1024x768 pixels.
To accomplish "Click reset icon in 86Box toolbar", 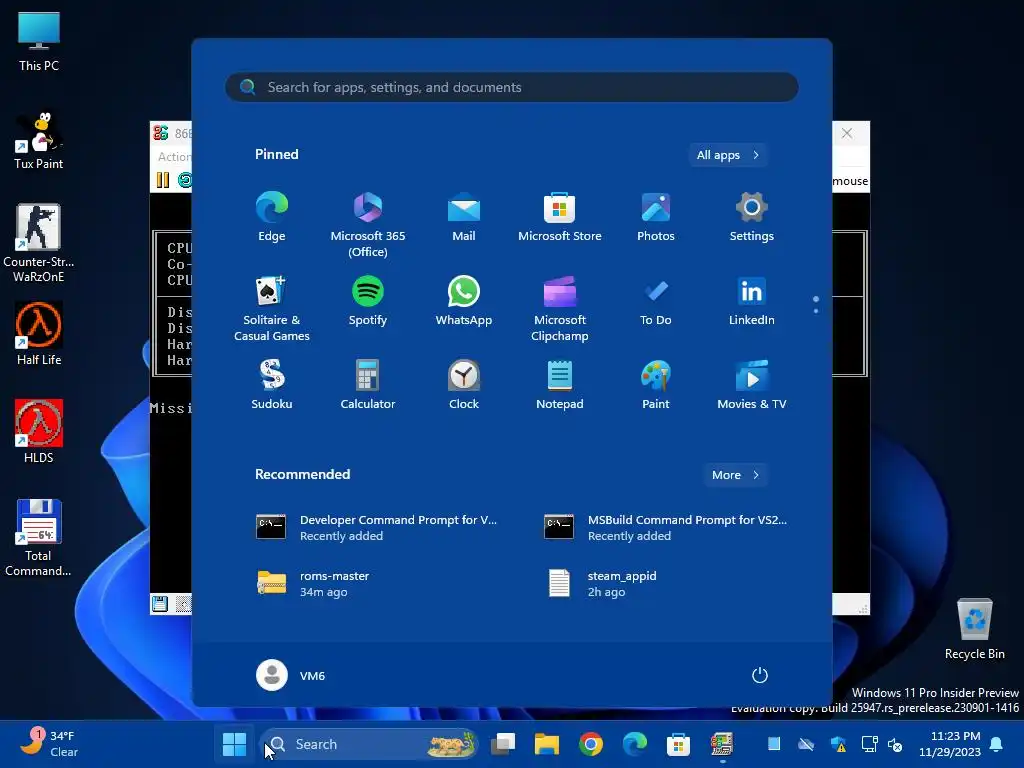I will click(185, 180).
